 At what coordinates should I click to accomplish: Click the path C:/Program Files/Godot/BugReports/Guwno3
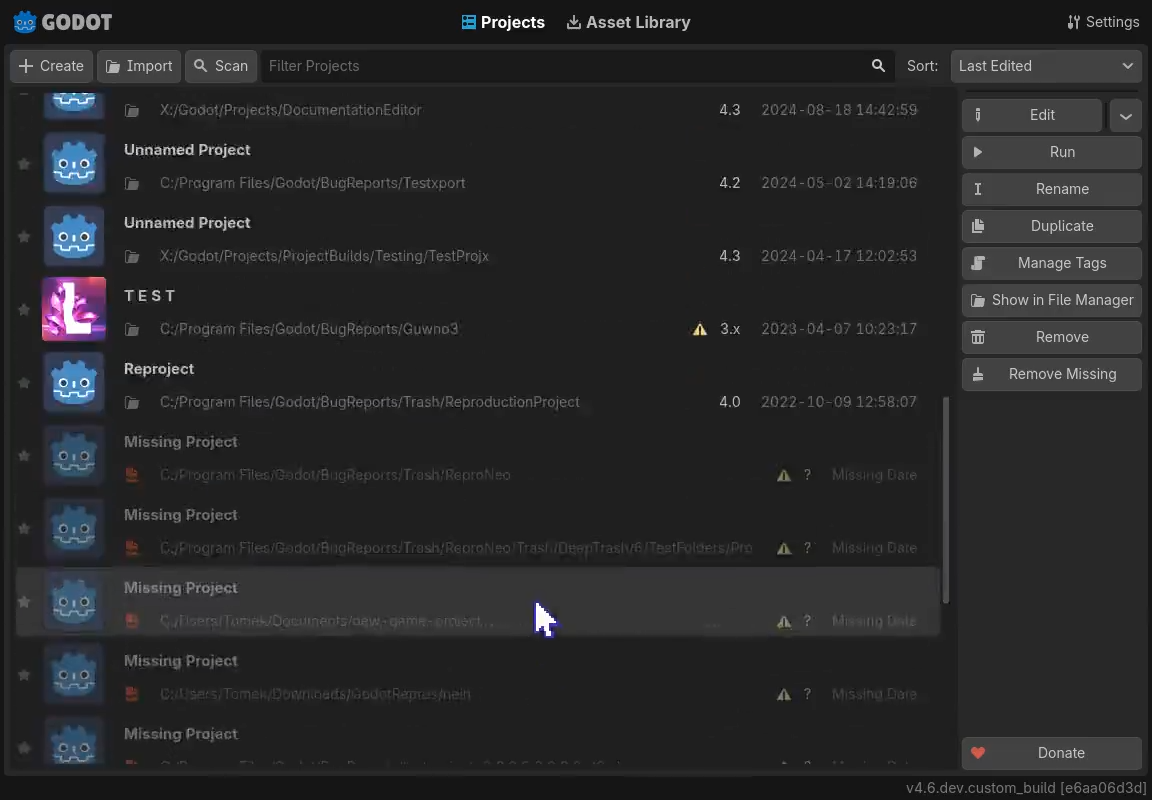[309, 329]
